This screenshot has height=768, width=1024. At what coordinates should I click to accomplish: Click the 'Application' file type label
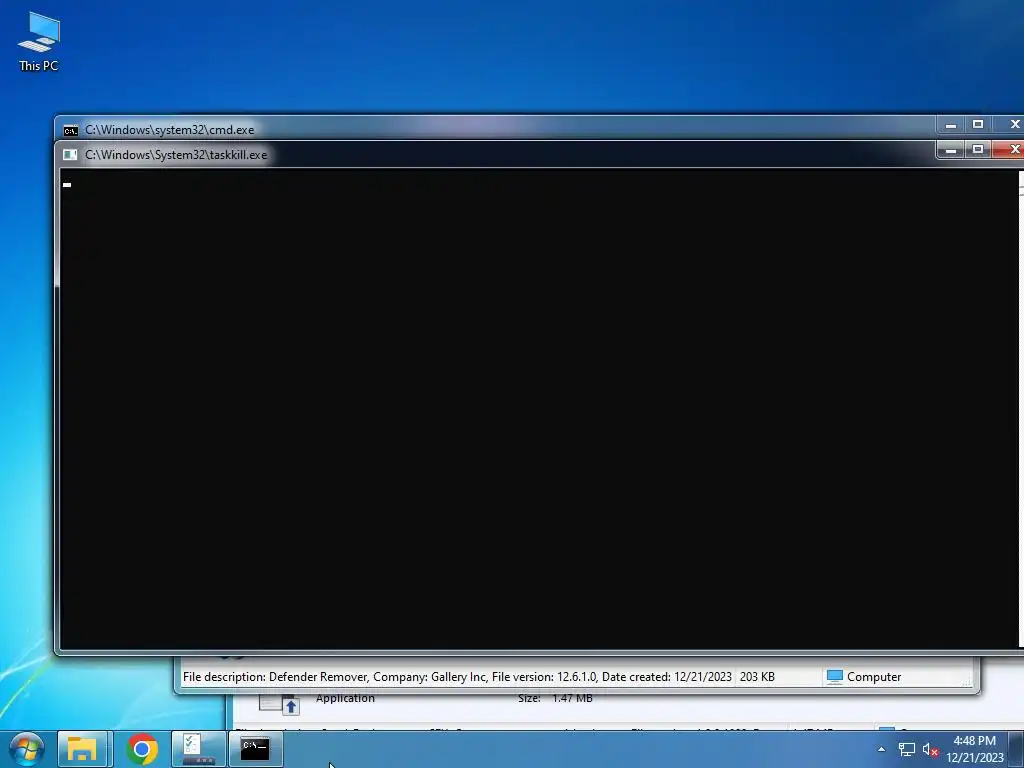pyautogui.click(x=345, y=698)
